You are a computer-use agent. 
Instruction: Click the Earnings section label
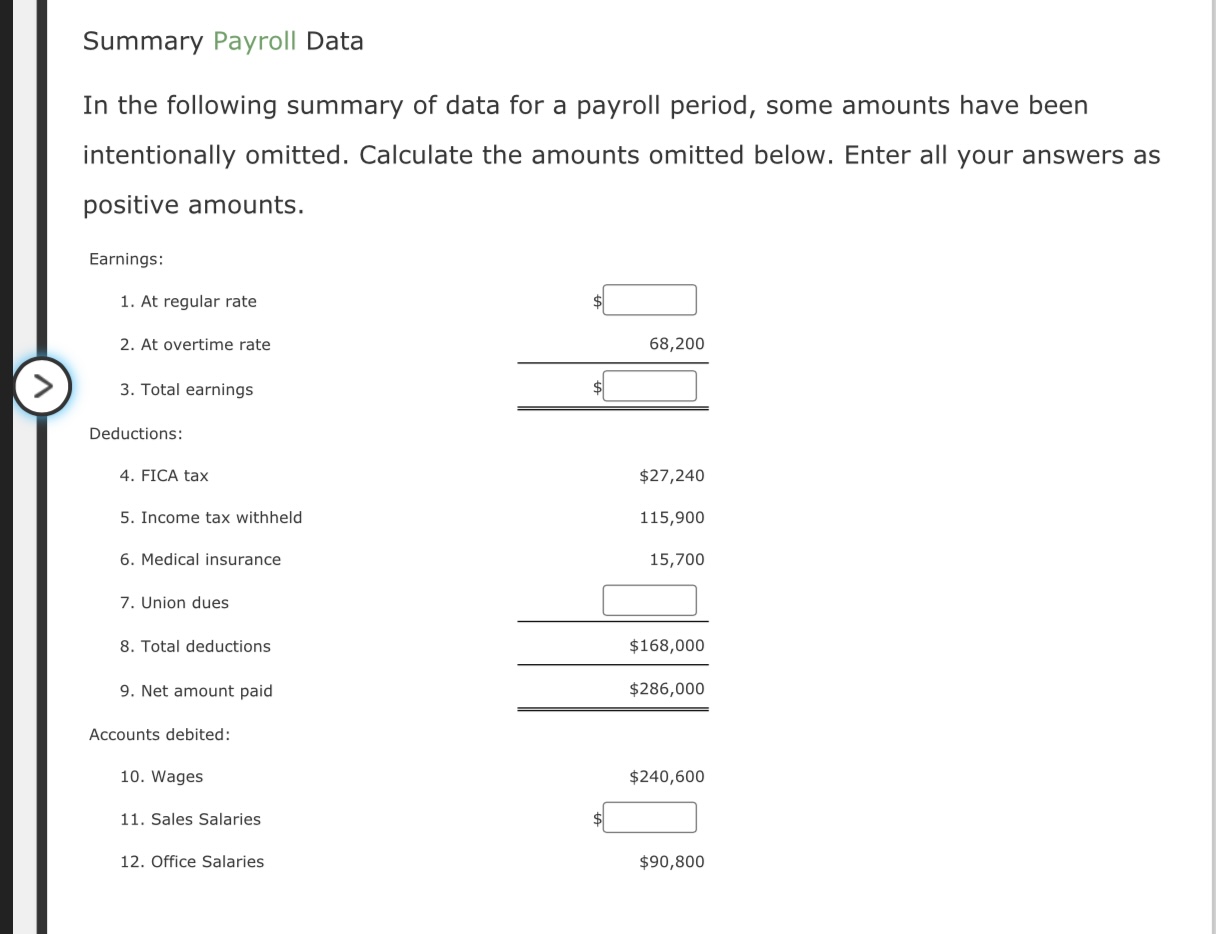click(x=125, y=258)
